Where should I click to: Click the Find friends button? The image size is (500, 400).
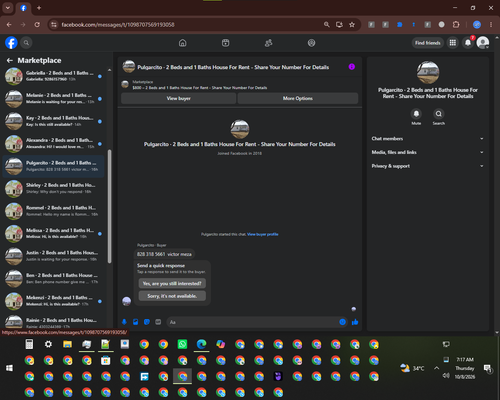point(428,43)
